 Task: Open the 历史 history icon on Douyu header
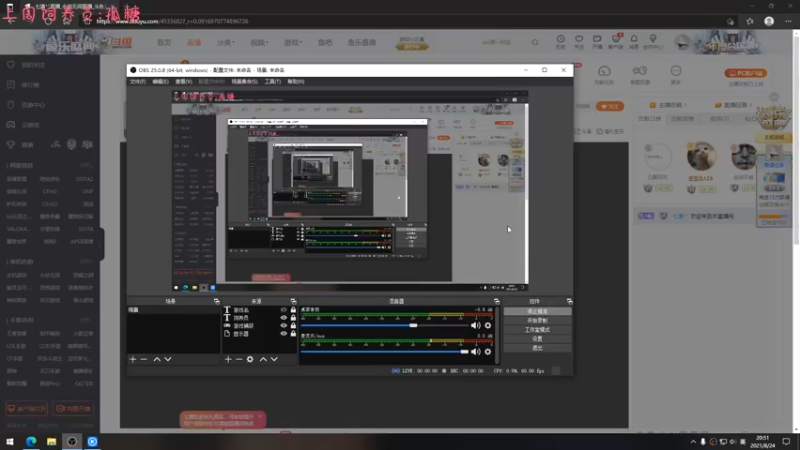[561, 42]
